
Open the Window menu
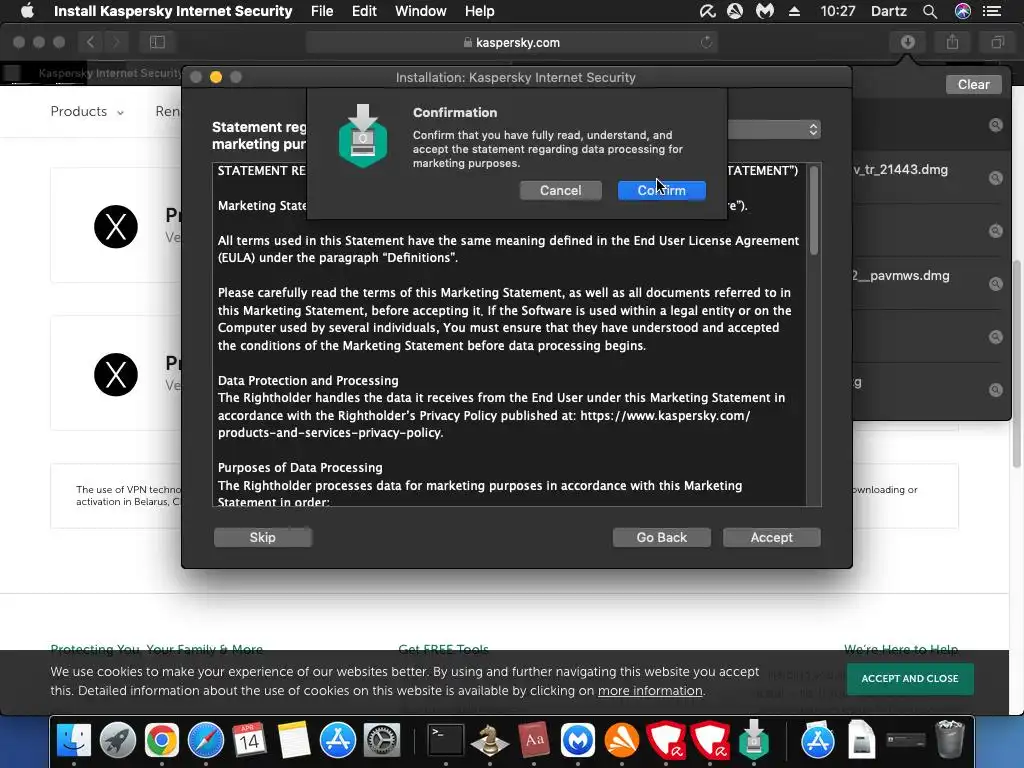[421, 11]
